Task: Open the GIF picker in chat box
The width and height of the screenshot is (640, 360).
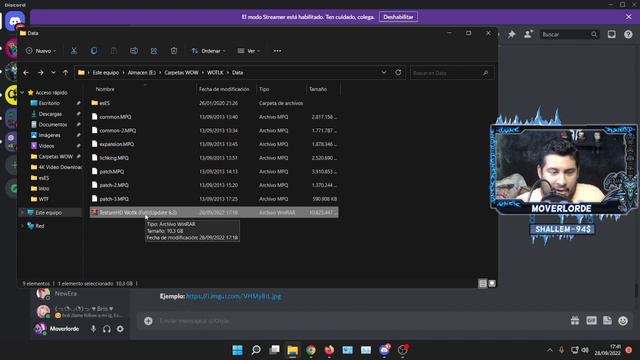Action: click(x=591, y=321)
